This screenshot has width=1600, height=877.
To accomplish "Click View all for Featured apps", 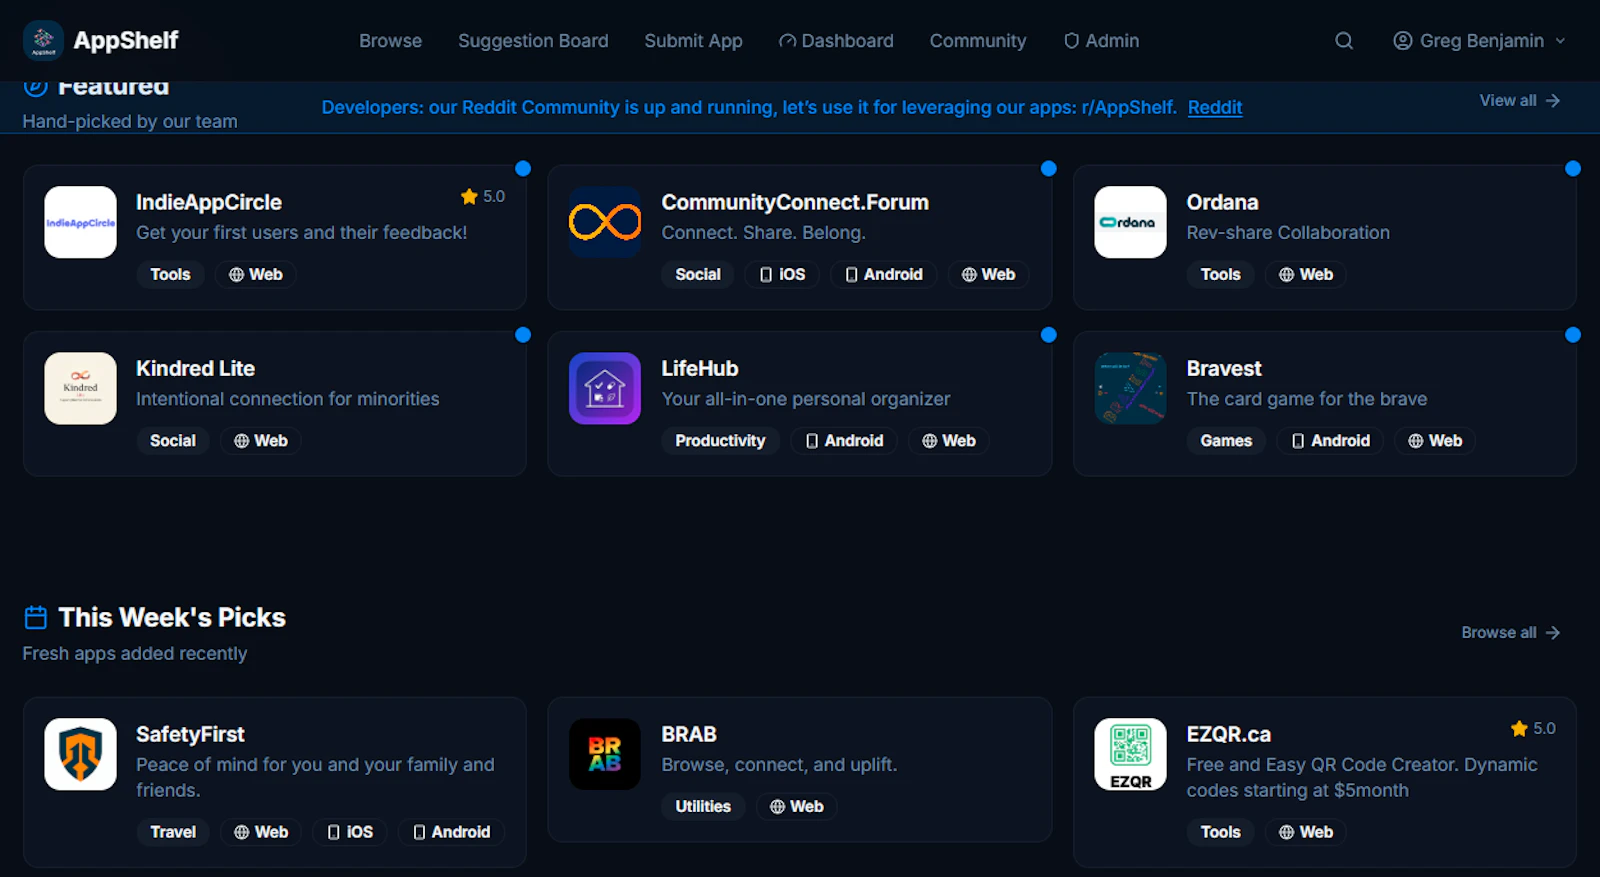I will [x=1519, y=100].
